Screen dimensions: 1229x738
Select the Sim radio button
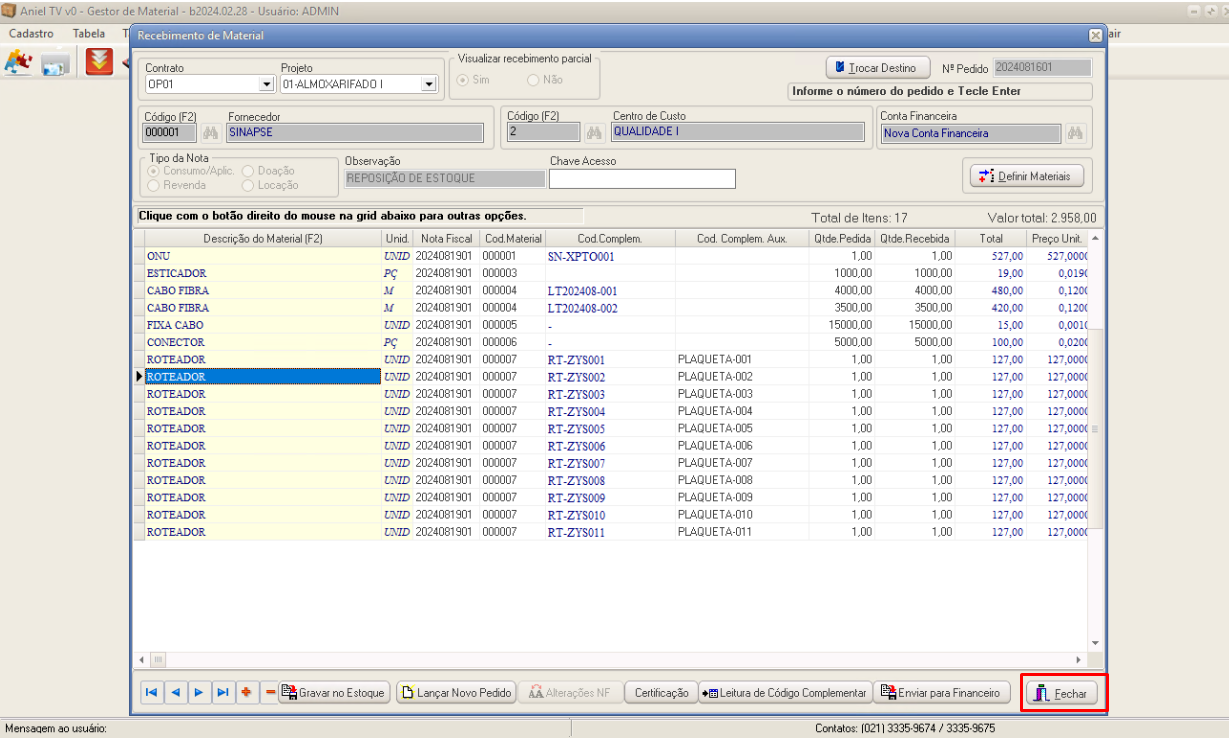pyautogui.click(x=464, y=80)
